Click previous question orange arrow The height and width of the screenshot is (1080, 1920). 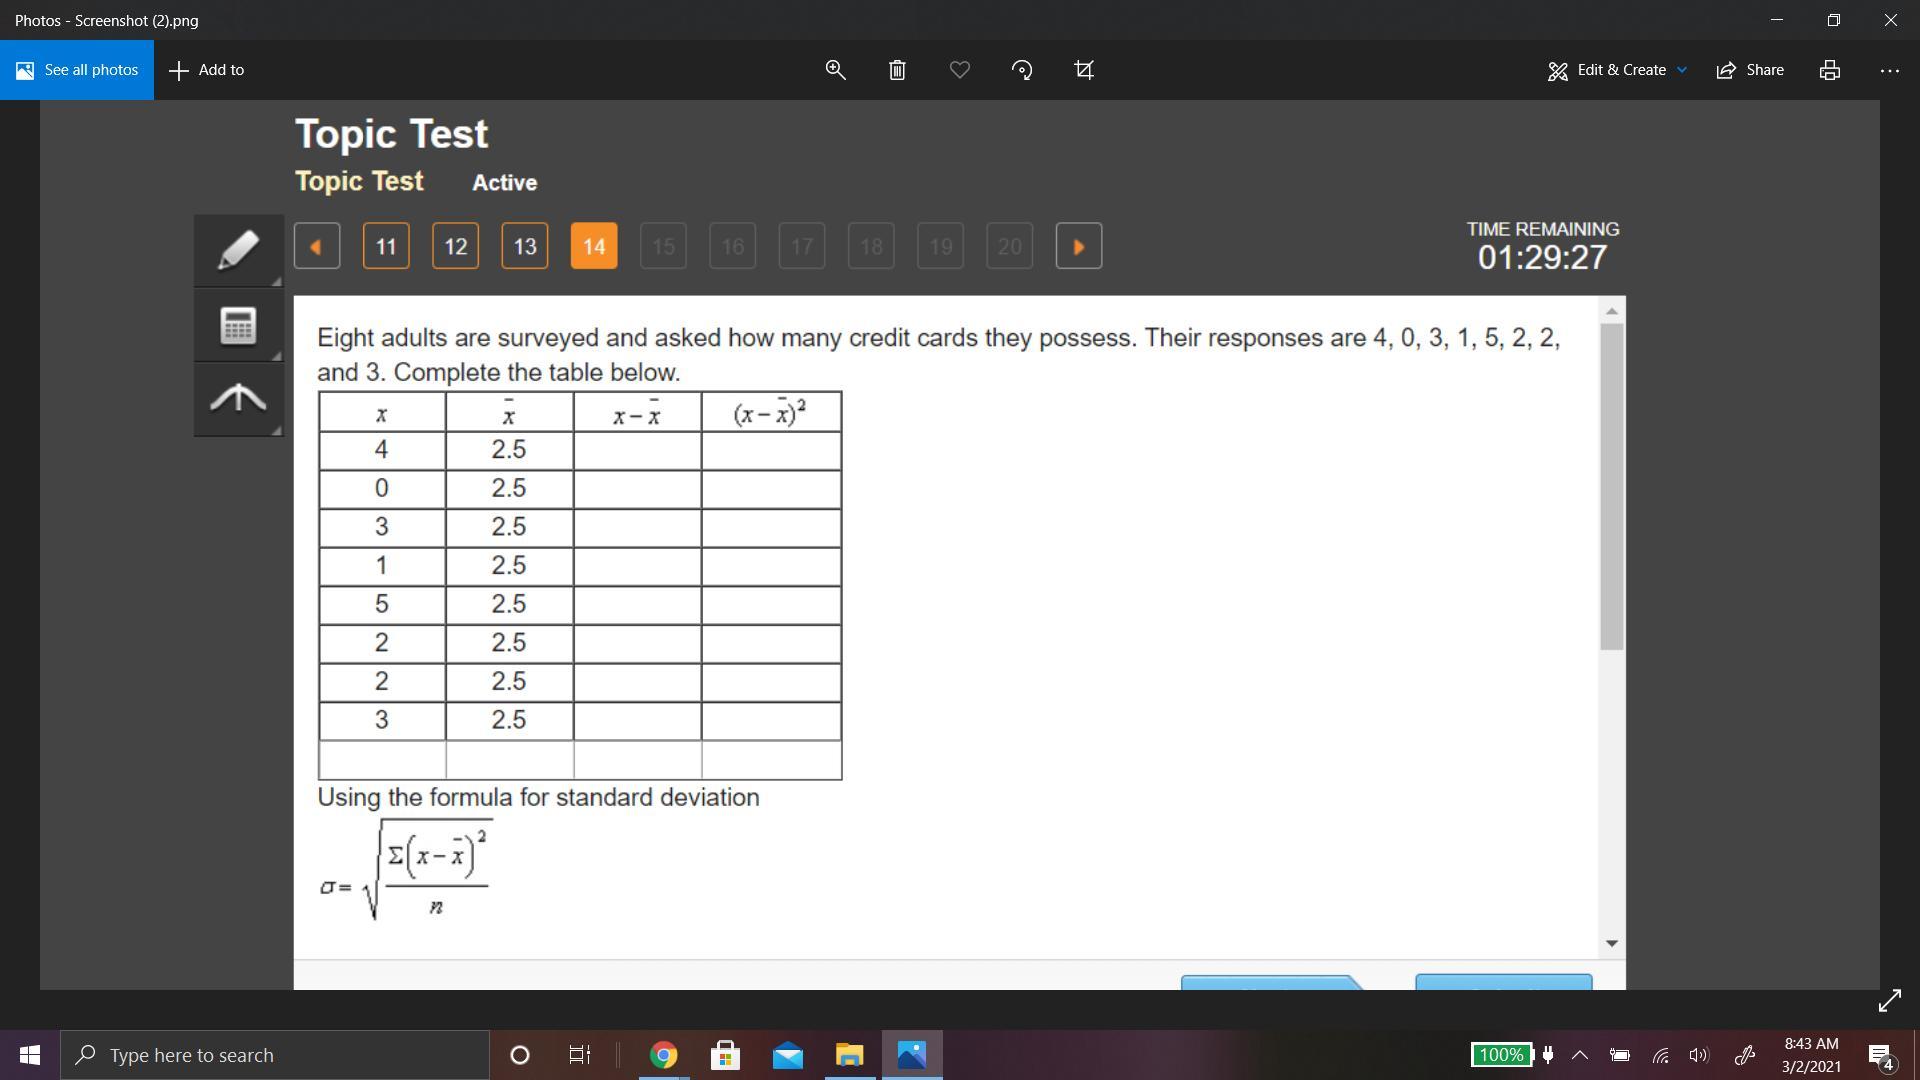pos(317,247)
